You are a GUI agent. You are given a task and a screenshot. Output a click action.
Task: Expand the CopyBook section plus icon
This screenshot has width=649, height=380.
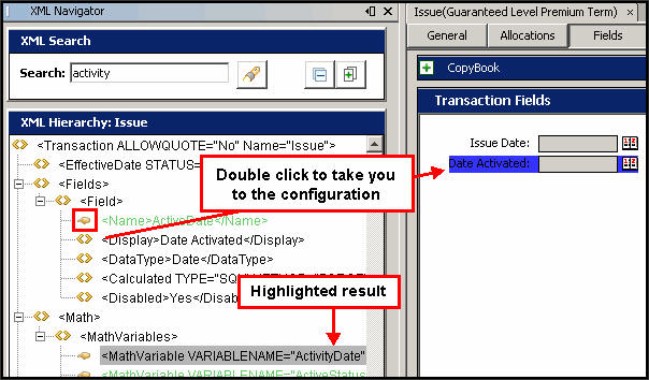pos(427,67)
